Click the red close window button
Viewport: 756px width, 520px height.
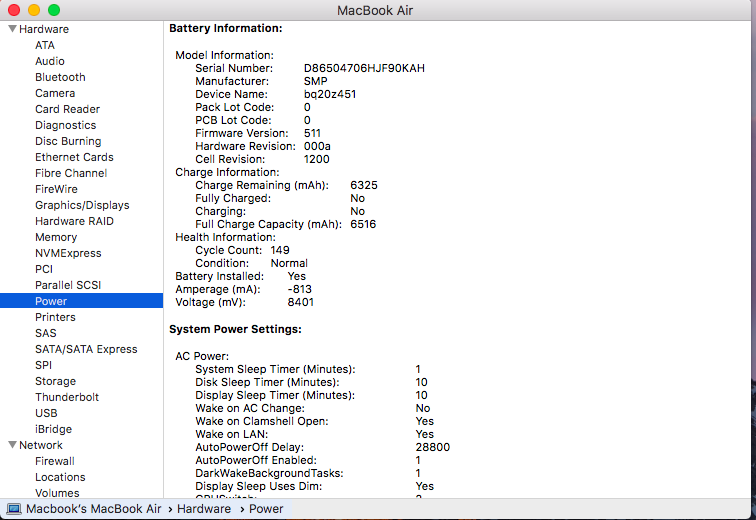13,10
